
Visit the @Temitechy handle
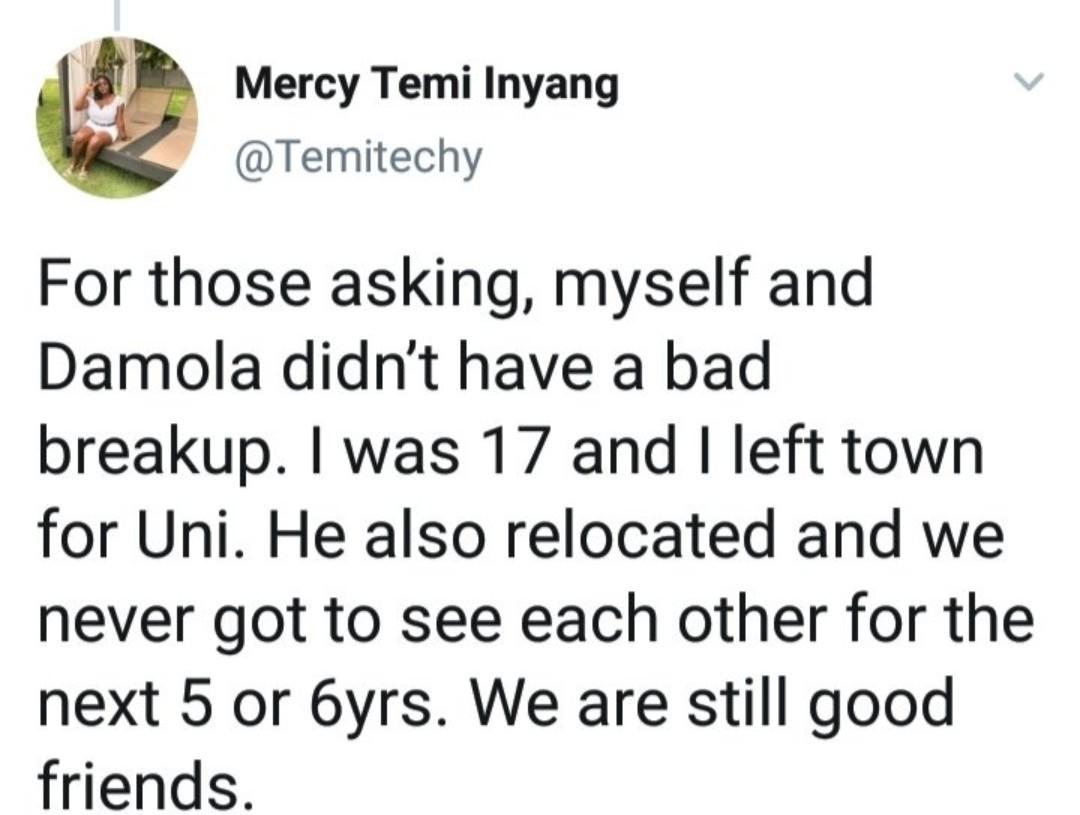pyautogui.click(x=359, y=159)
